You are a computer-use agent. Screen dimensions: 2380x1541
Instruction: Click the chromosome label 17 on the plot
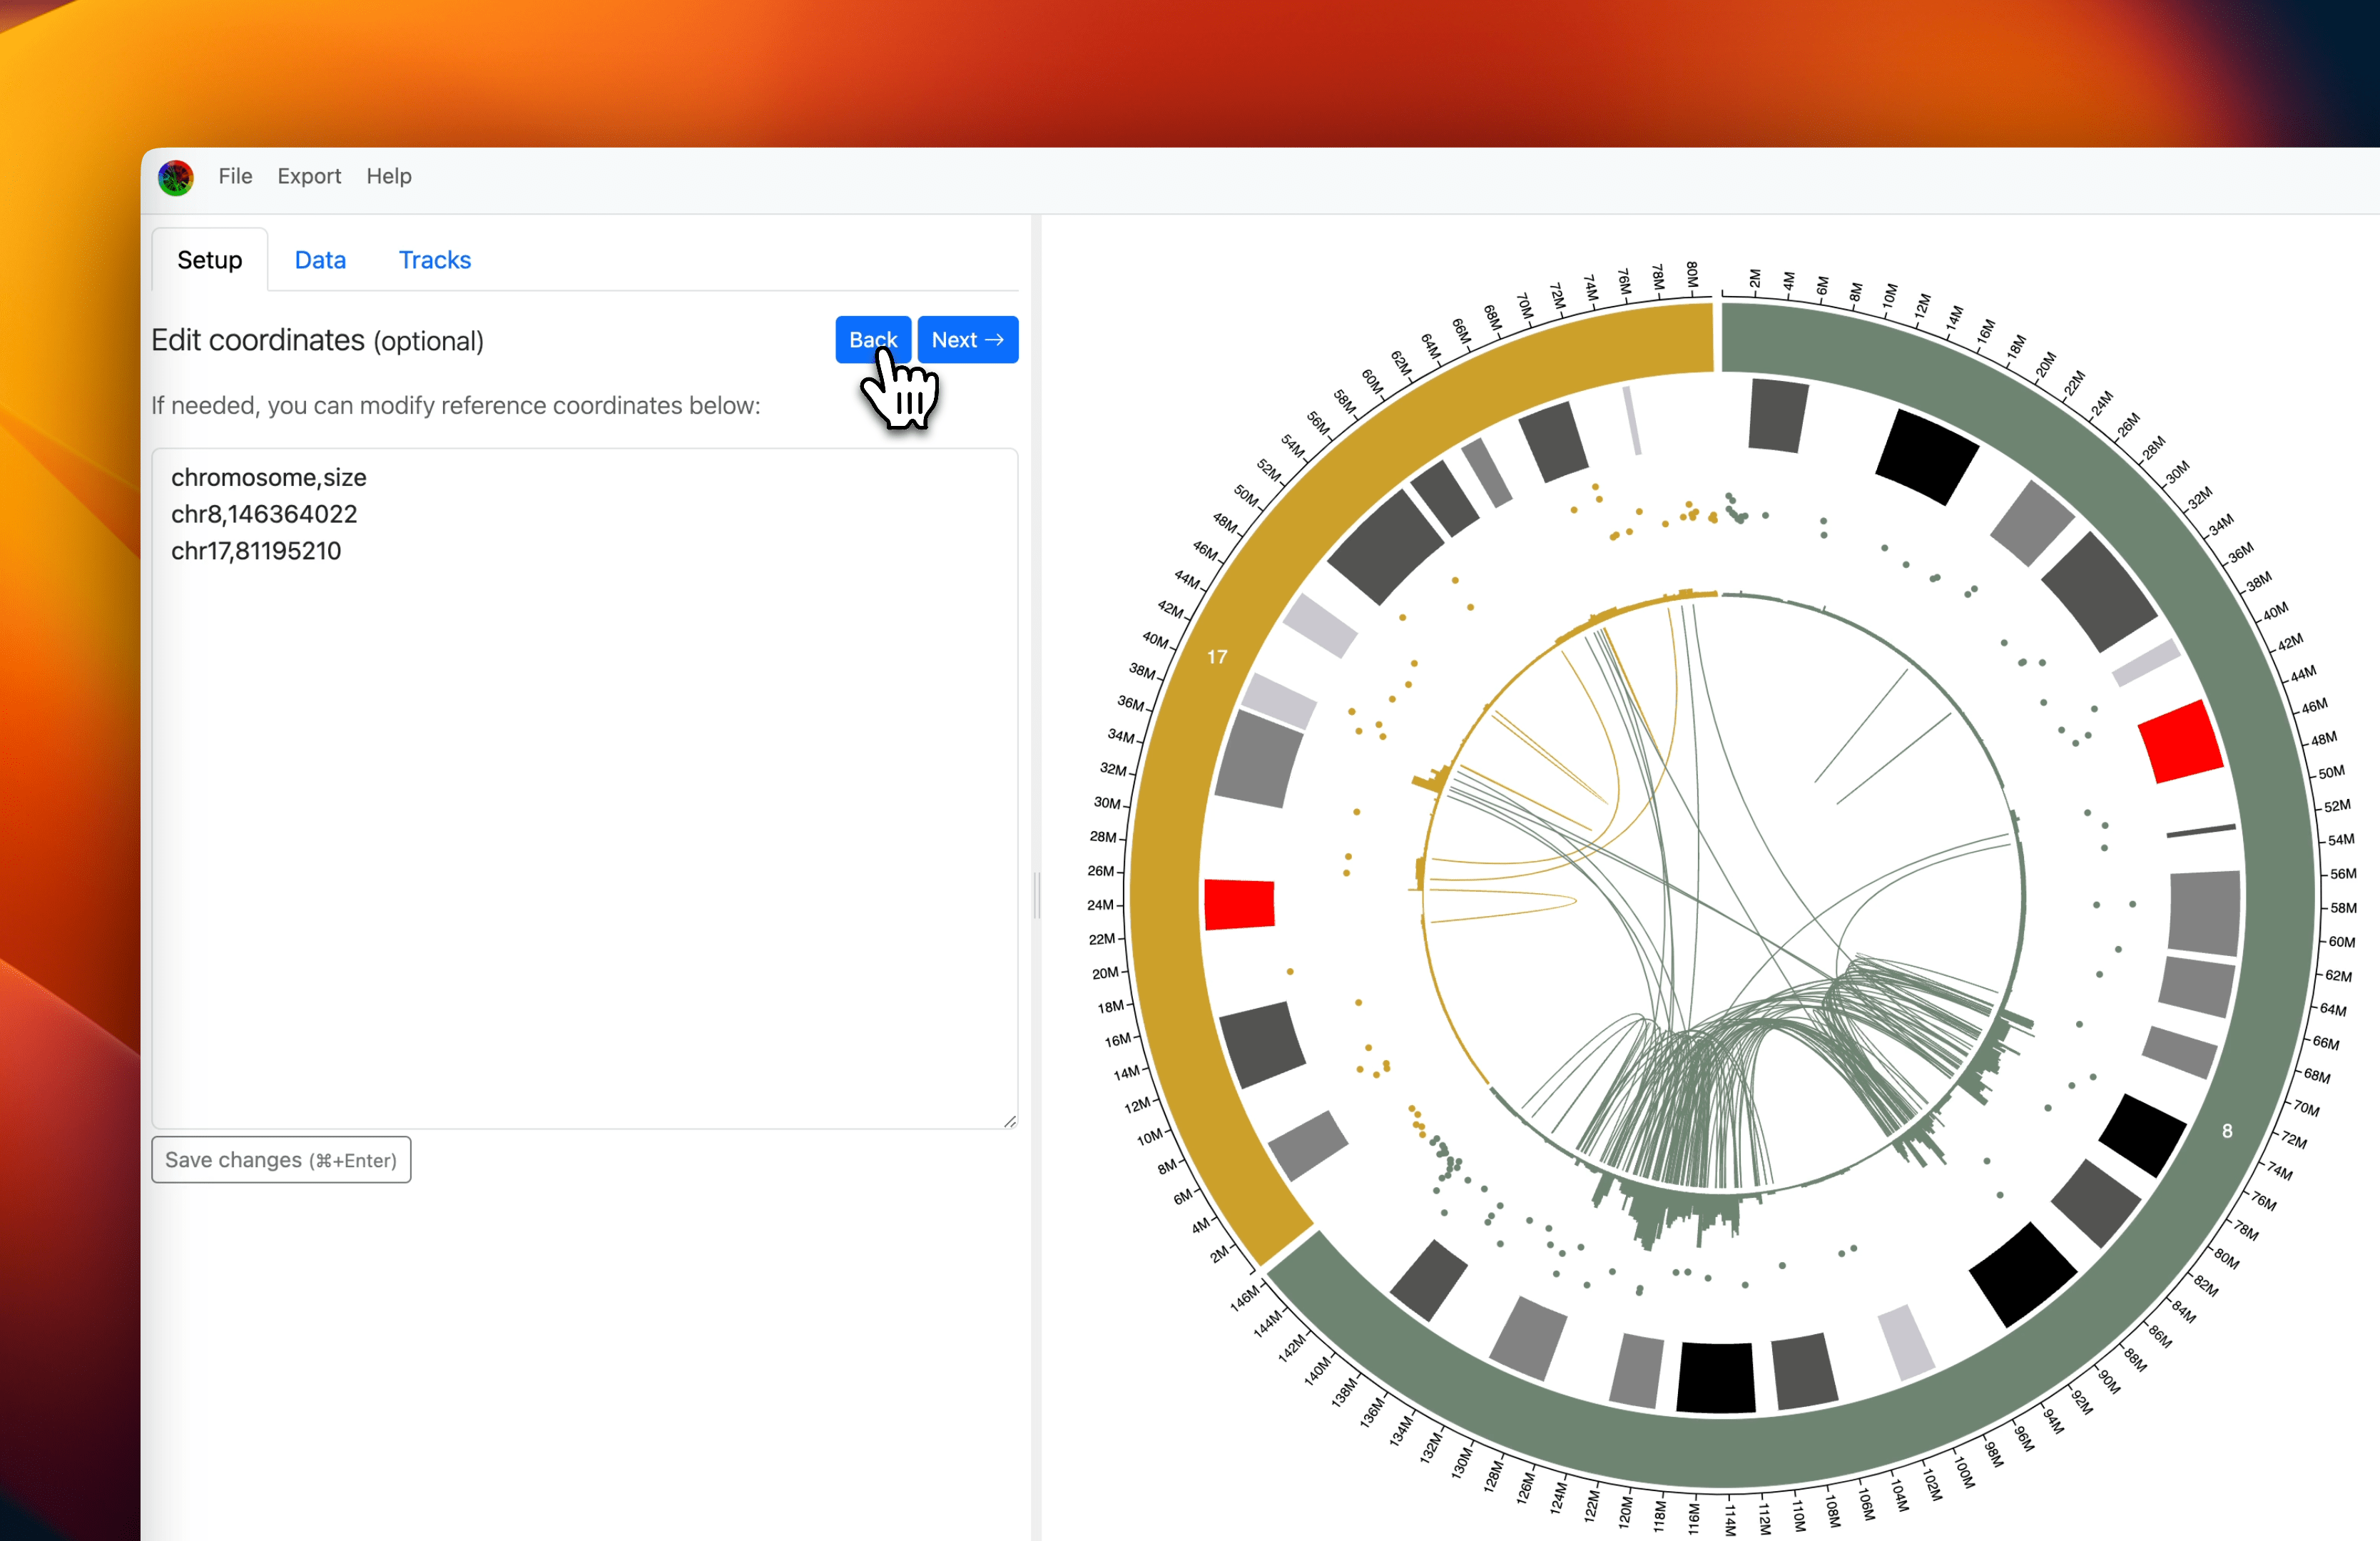1218,657
